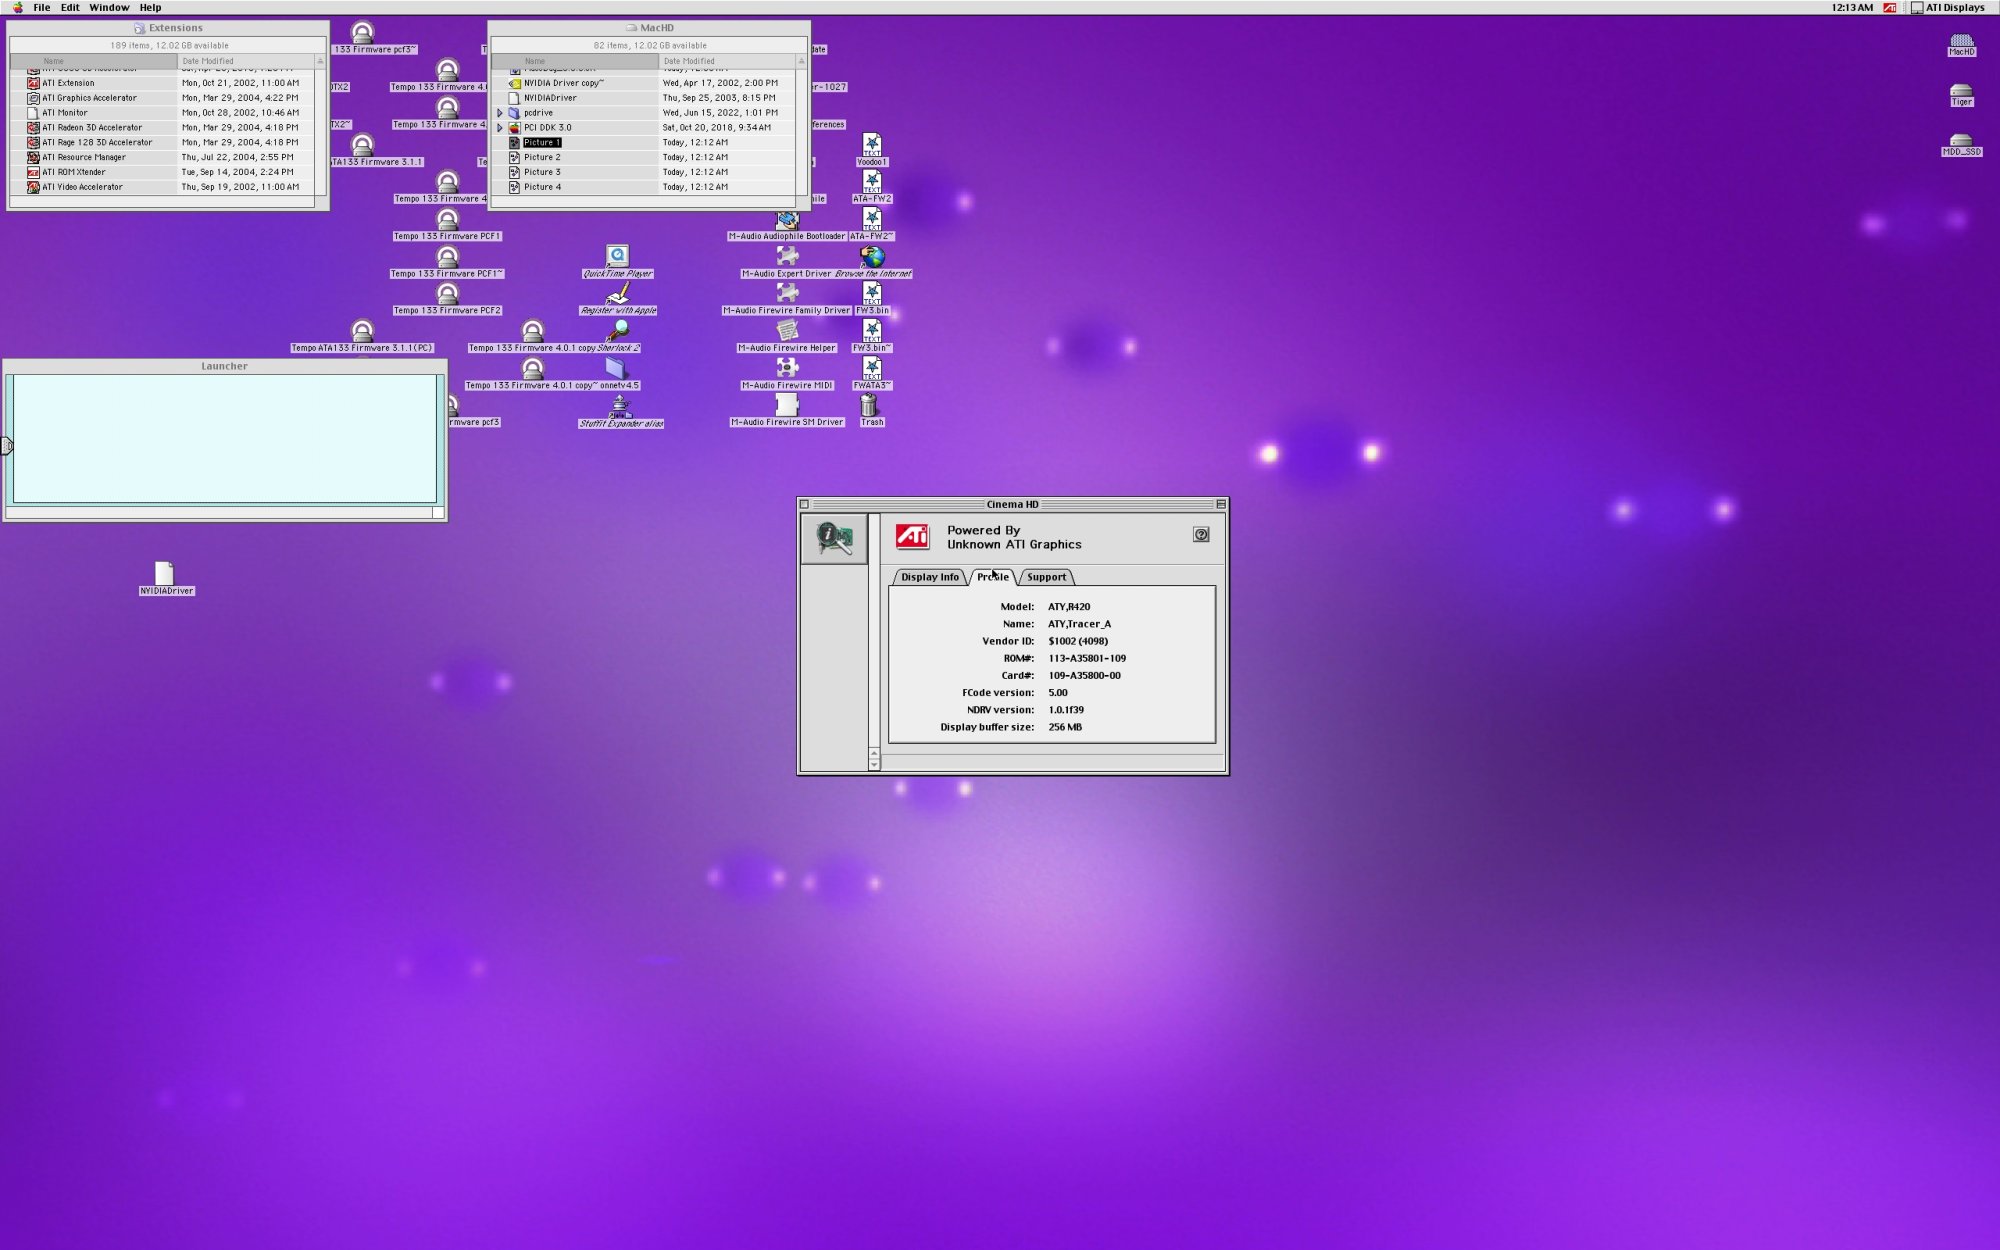Open Browse the Internet globe icon
The width and height of the screenshot is (2000, 1250).
coord(872,257)
